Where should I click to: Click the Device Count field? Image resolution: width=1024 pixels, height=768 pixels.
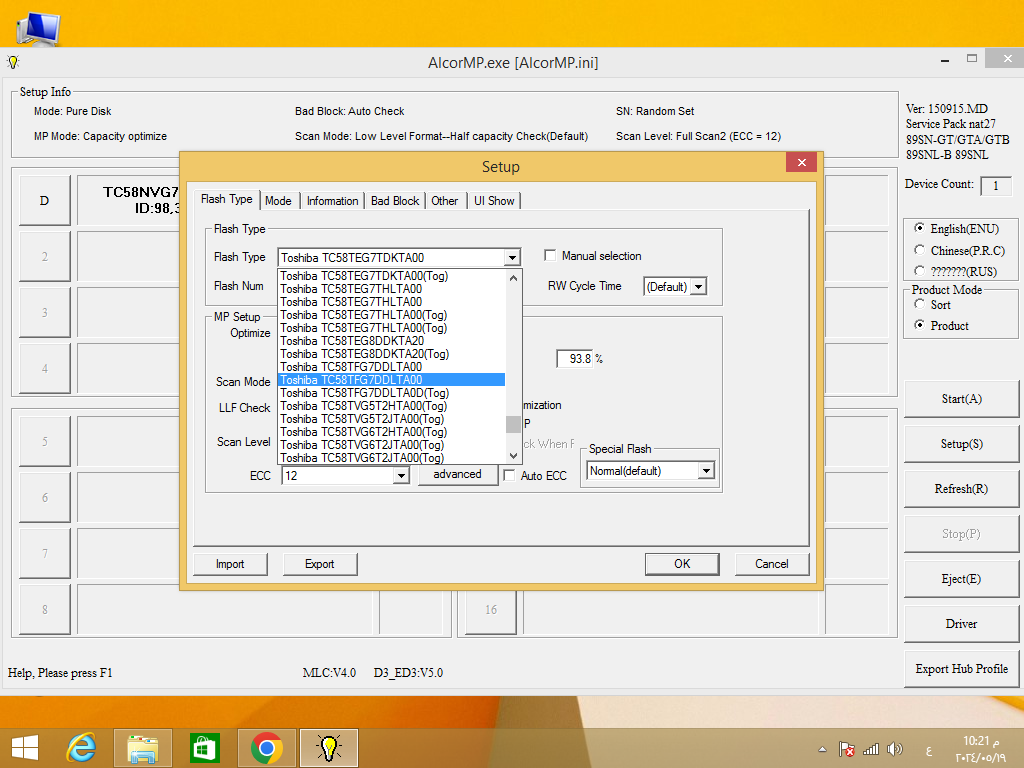[995, 185]
